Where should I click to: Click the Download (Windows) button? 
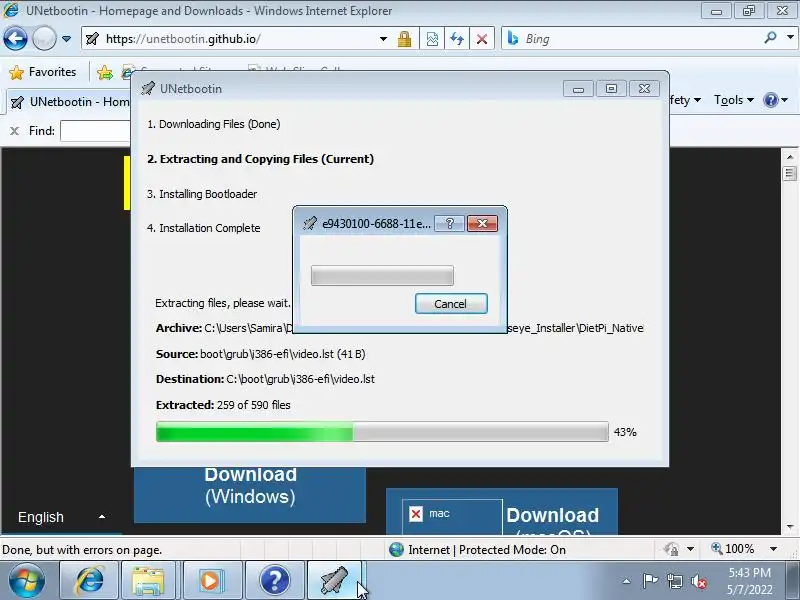tap(250, 494)
